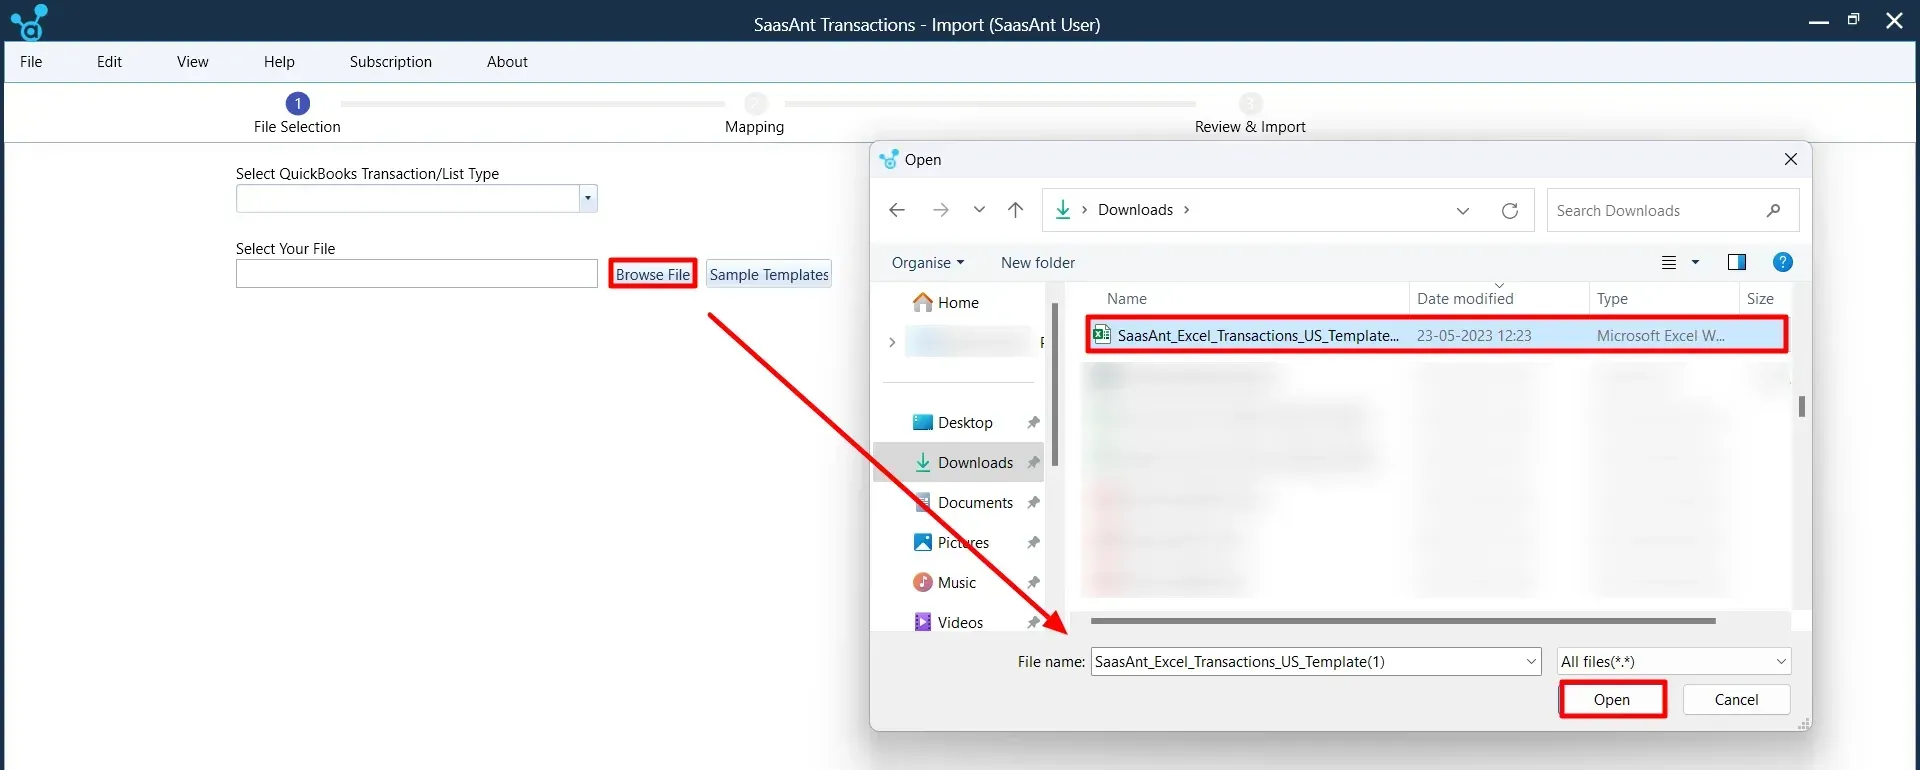The width and height of the screenshot is (1920, 770).
Task: Expand the File name dropdown arrow
Action: pos(1531,662)
